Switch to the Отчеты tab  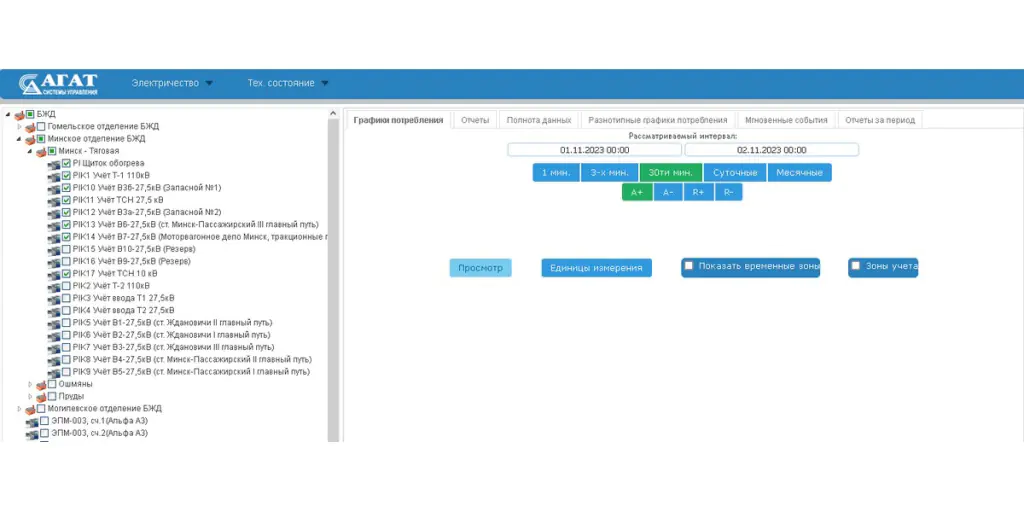click(x=475, y=120)
